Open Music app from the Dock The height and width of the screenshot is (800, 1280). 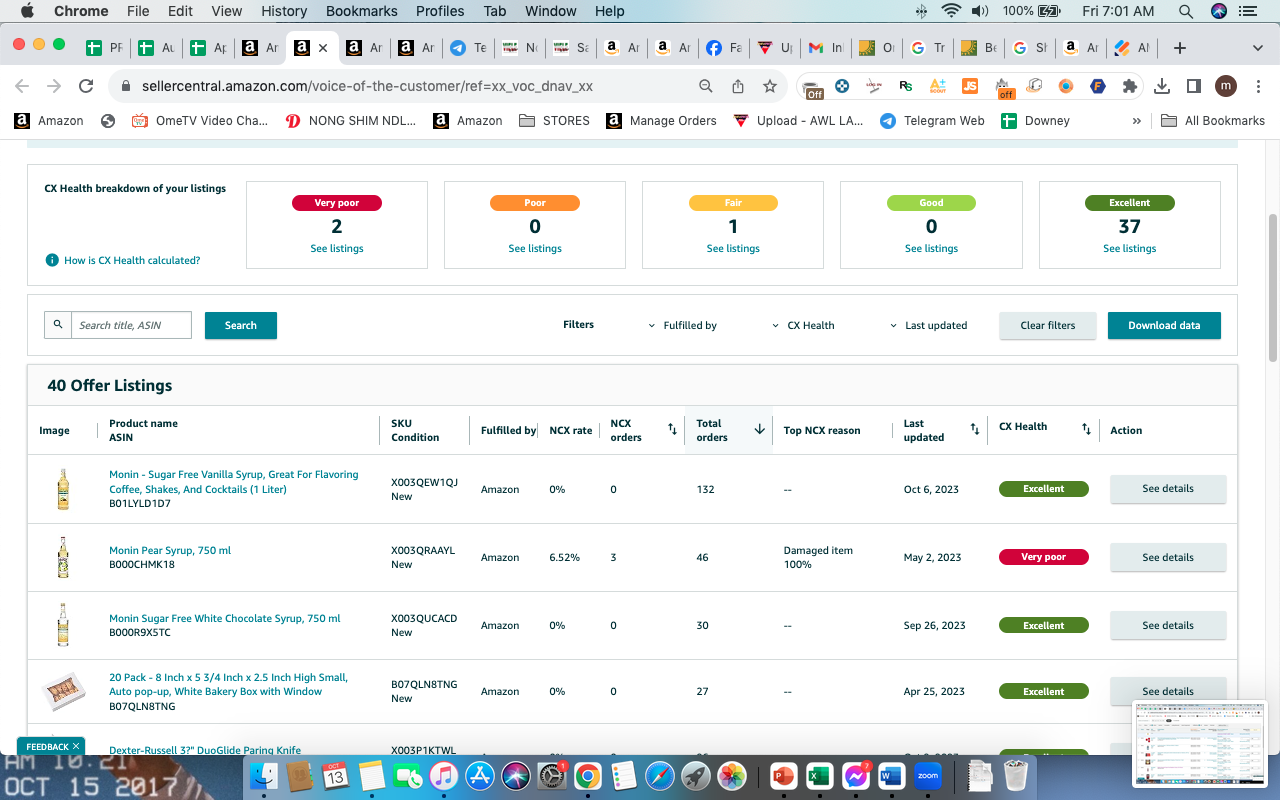(444, 775)
